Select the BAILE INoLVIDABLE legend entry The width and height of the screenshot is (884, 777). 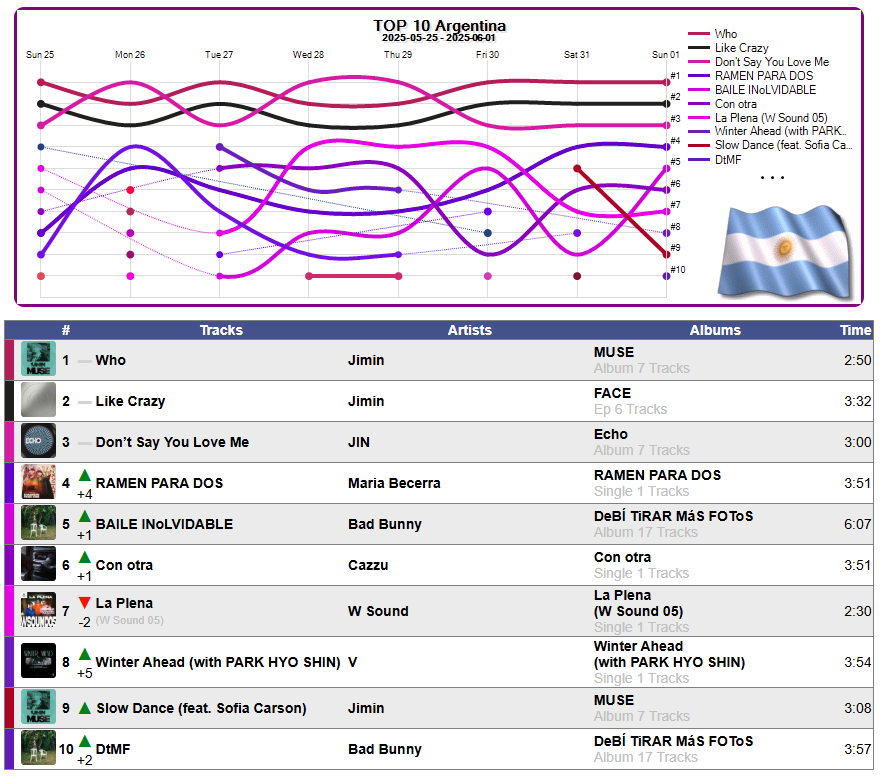point(752,90)
